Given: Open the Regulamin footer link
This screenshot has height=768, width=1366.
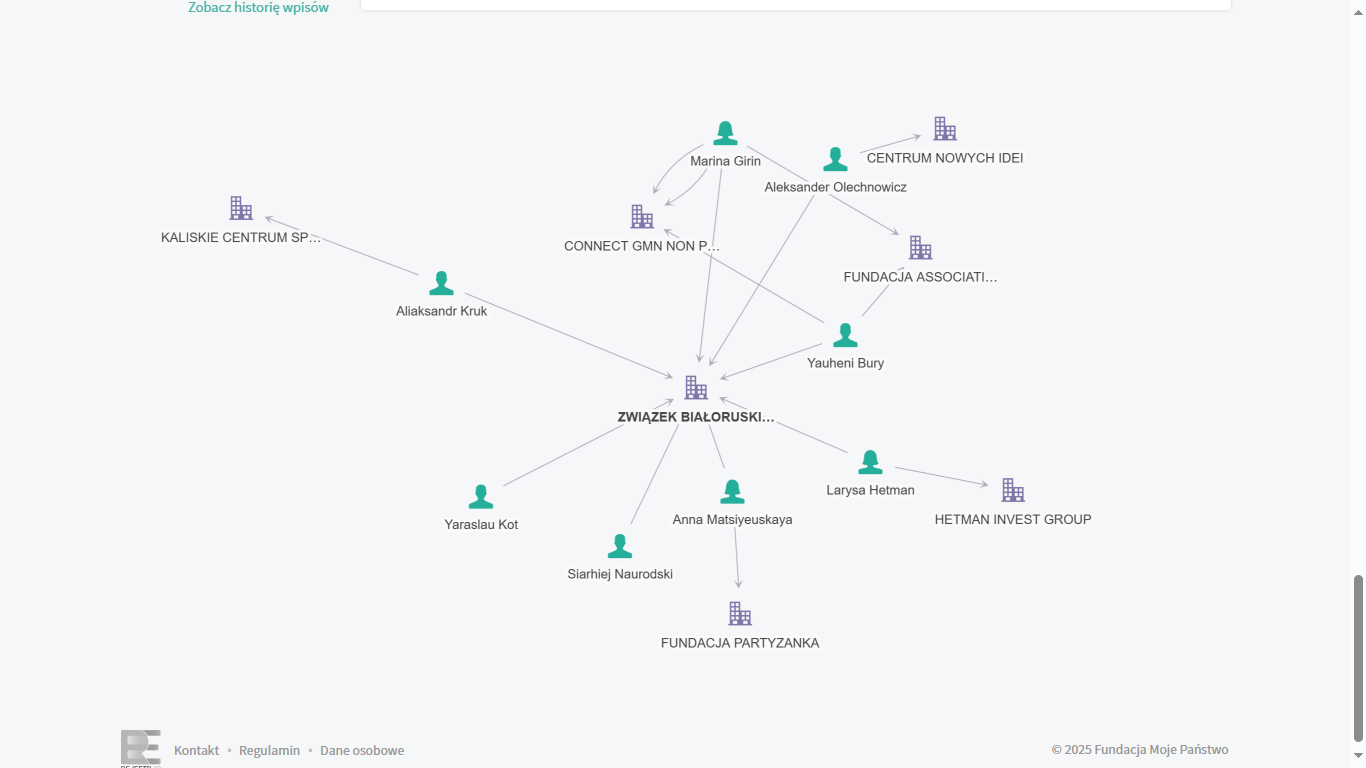Looking at the screenshot, I should point(269,750).
